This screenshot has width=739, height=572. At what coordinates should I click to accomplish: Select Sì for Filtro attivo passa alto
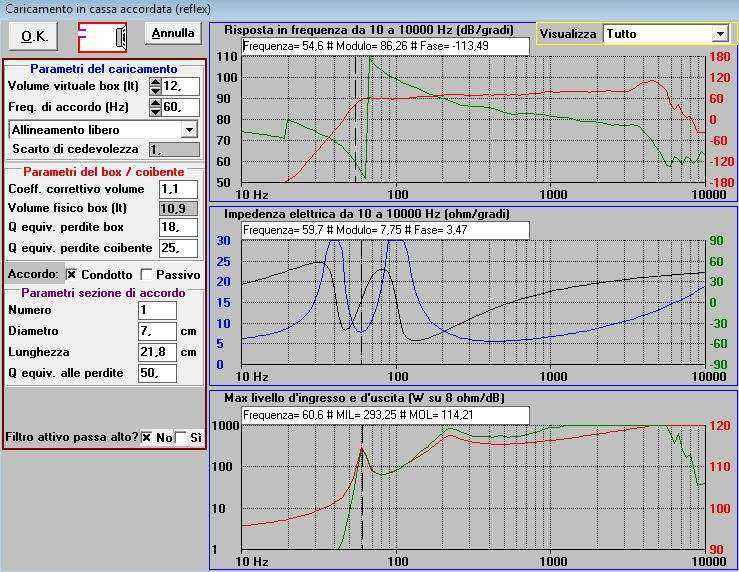[181, 438]
